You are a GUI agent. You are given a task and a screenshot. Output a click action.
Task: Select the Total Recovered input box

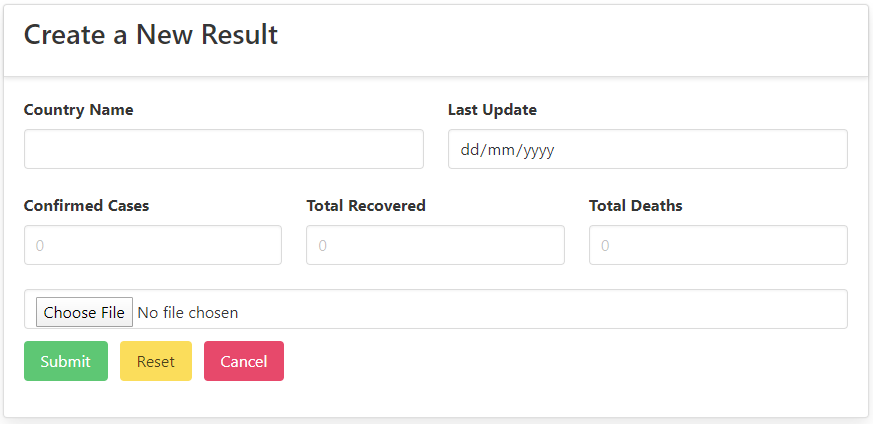pyautogui.click(x=435, y=245)
